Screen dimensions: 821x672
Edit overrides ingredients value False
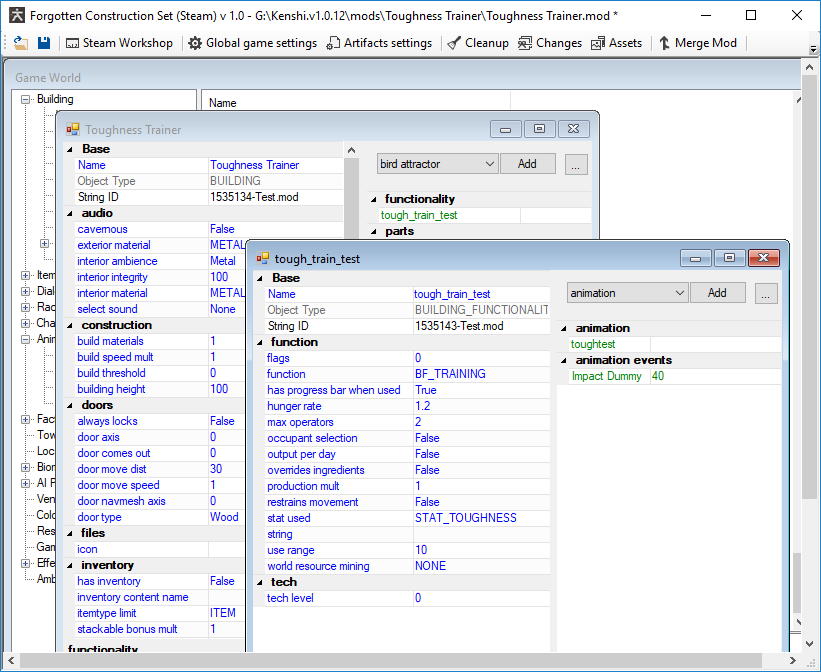click(481, 470)
